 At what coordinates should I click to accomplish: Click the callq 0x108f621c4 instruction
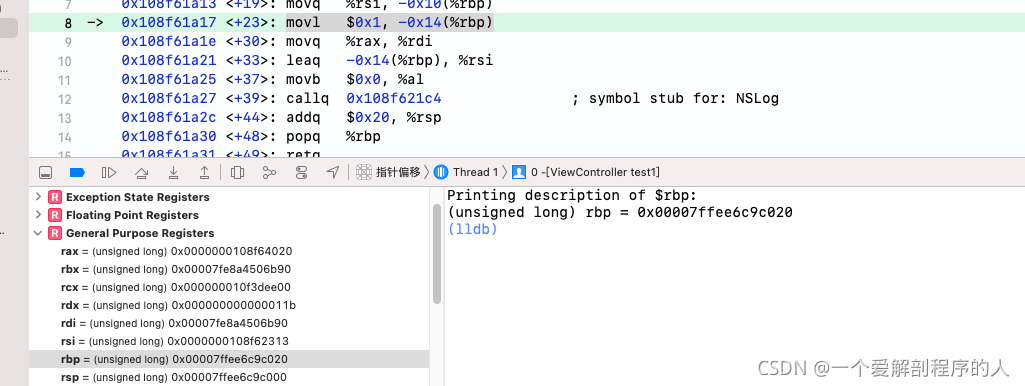[x=364, y=99]
